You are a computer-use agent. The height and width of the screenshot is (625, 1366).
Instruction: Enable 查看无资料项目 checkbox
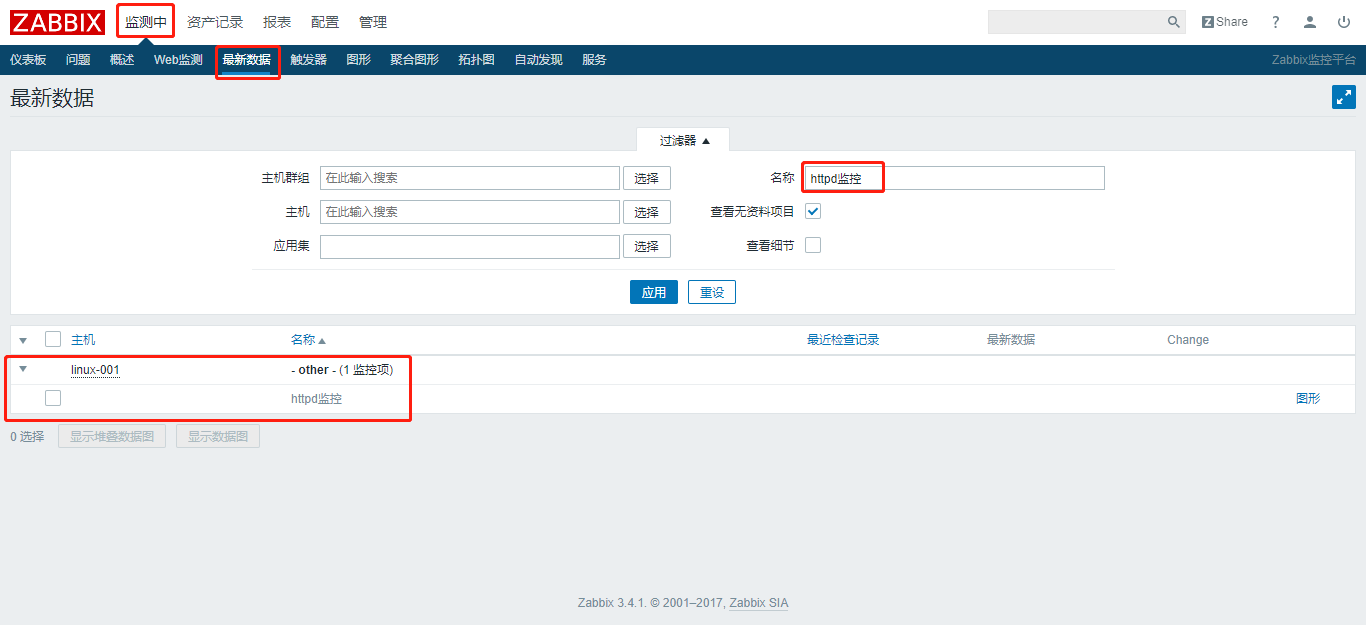(813, 211)
